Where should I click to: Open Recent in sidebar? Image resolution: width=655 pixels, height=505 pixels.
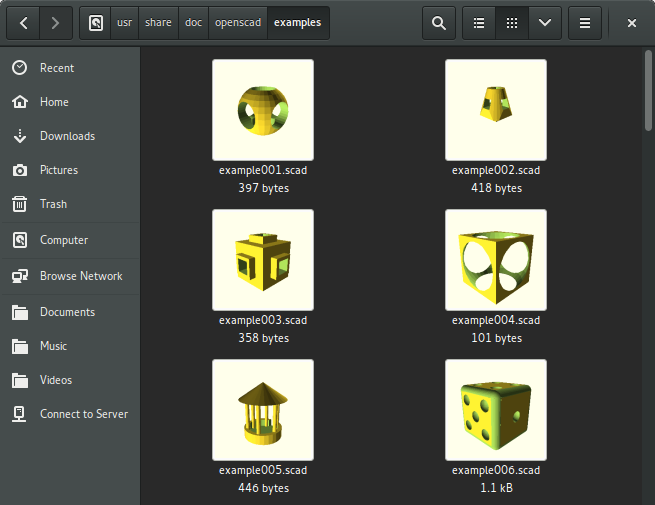click(70, 68)
